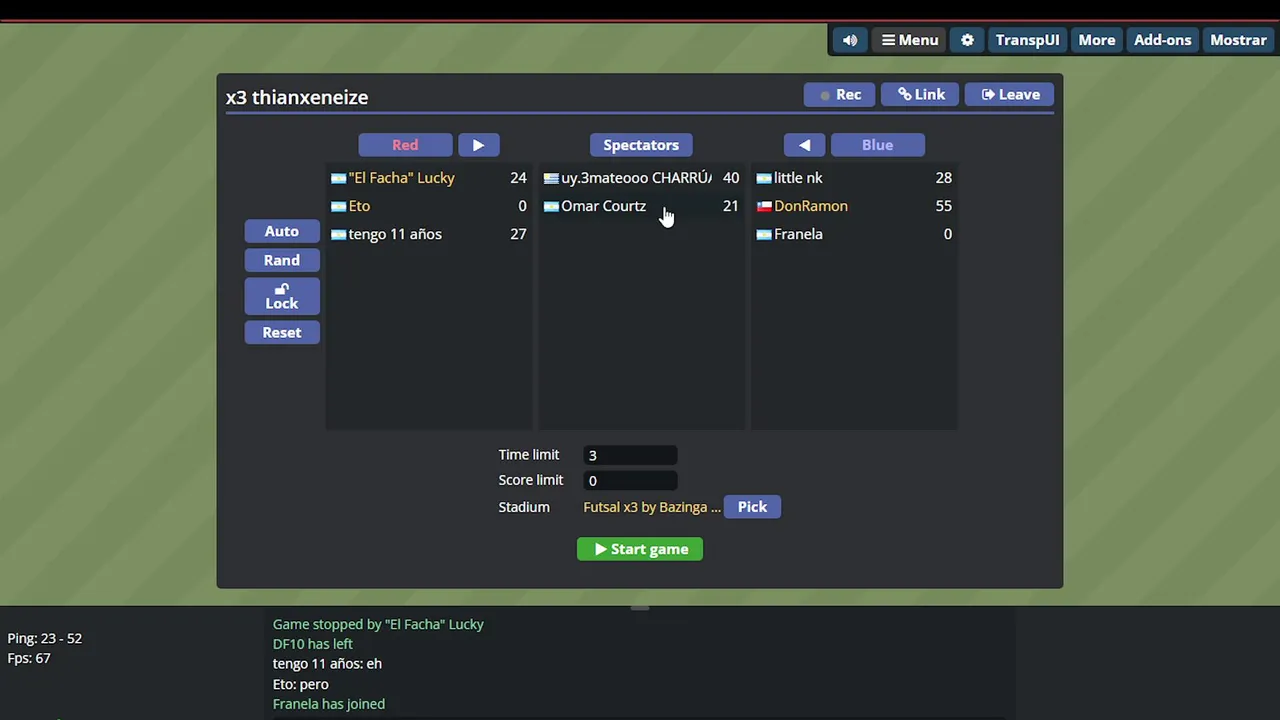Screen dimensions: 1280x720
Task: Click the flag beside Franela
Action: click(764, 234)
